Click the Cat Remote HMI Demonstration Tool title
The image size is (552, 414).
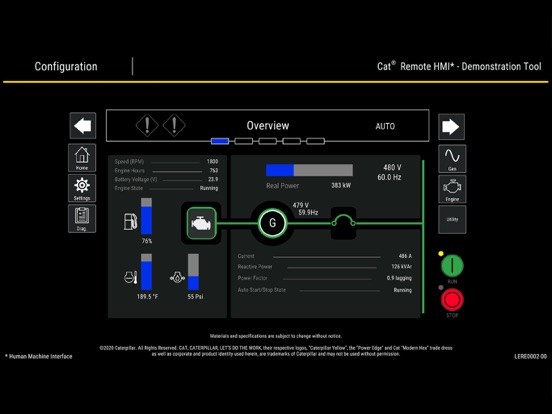click(x=459, y=66)
